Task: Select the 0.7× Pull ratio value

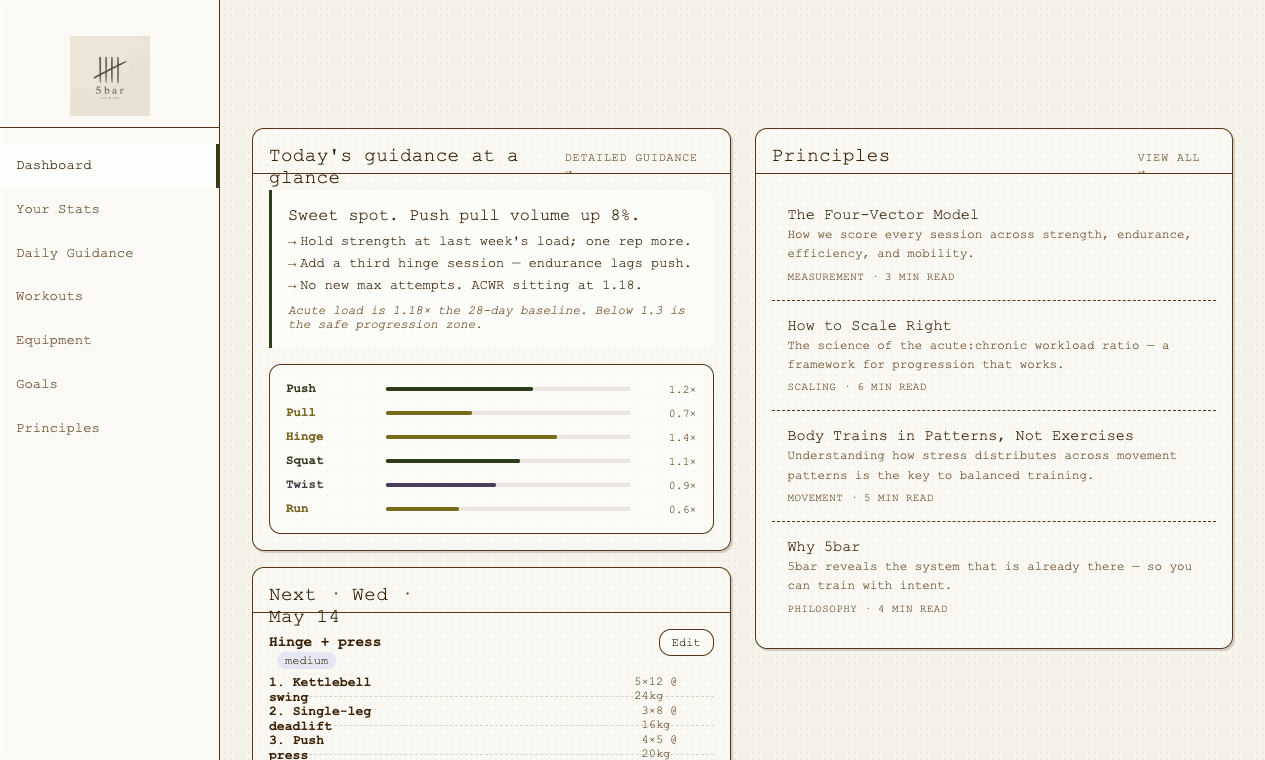Action: tap(682, 414)
